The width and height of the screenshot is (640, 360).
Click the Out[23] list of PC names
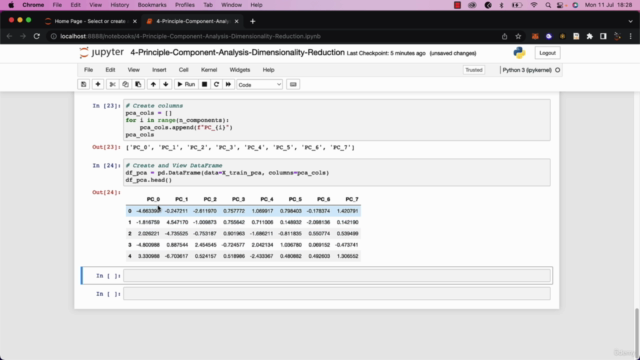coord(240,147)
